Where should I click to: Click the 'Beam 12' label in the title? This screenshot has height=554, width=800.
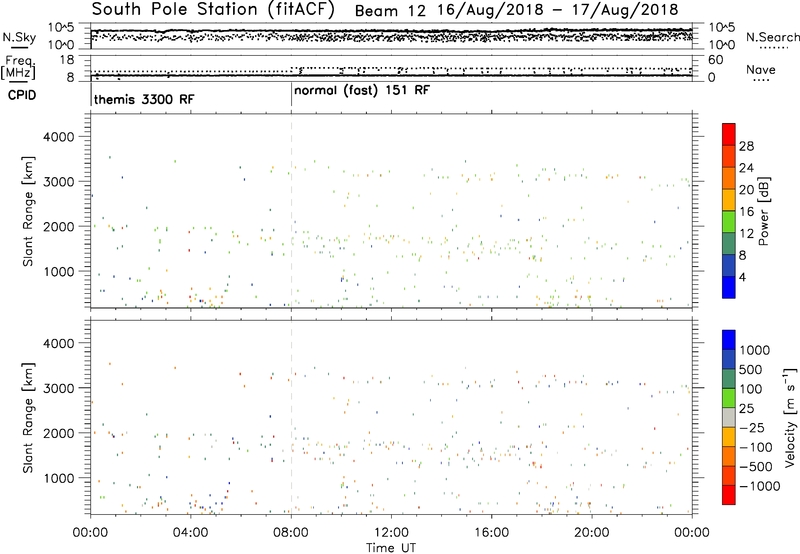(390, 10)
